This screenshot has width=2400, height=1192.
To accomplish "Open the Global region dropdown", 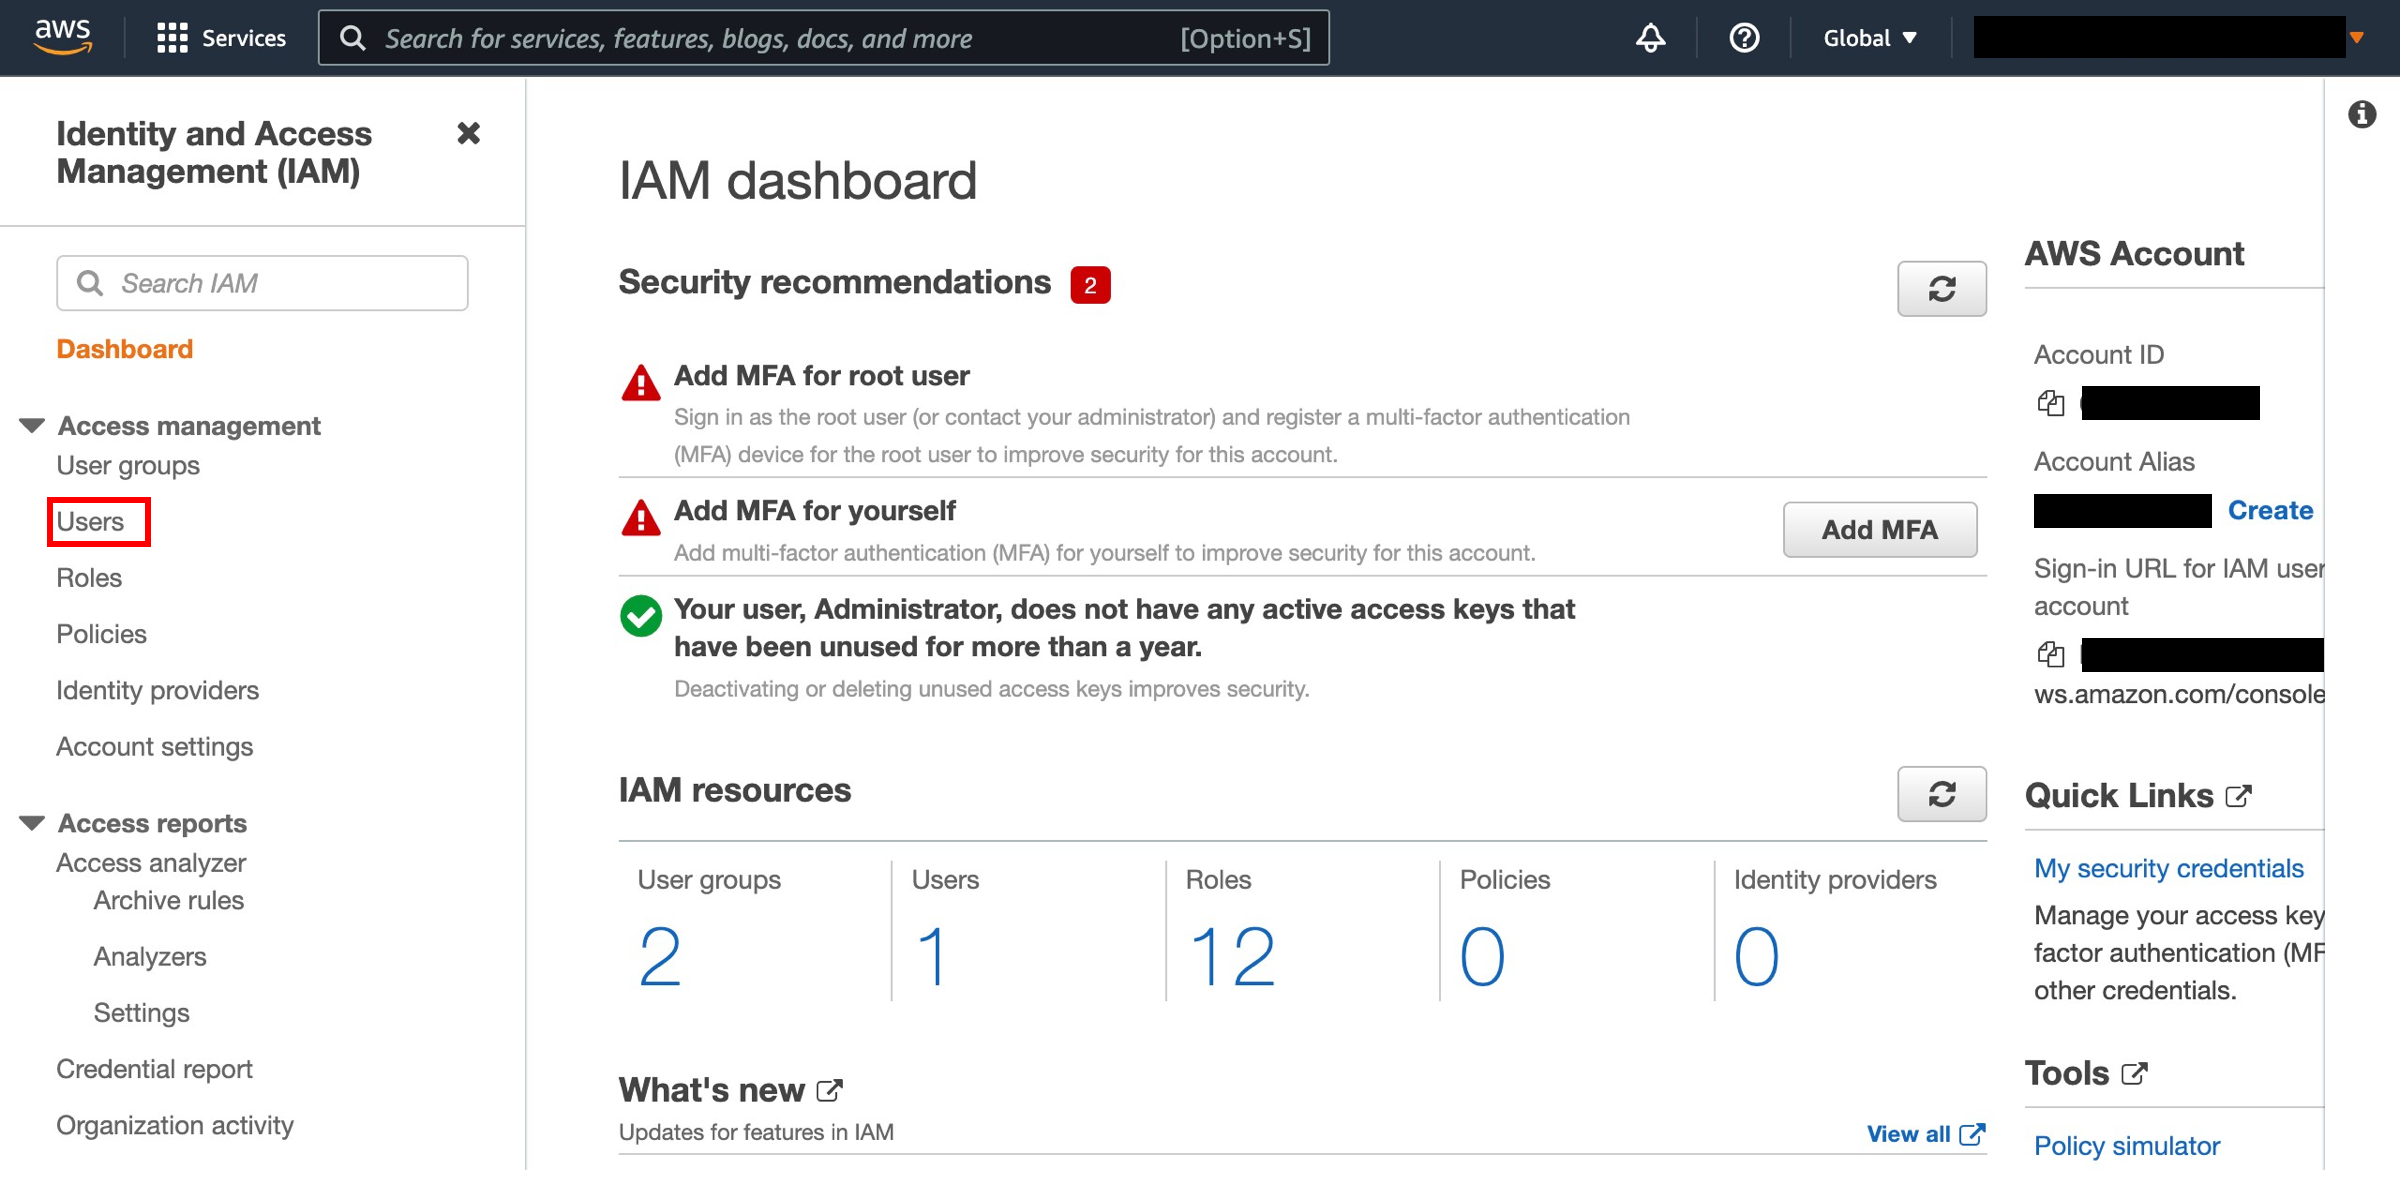I will 1870,38.
